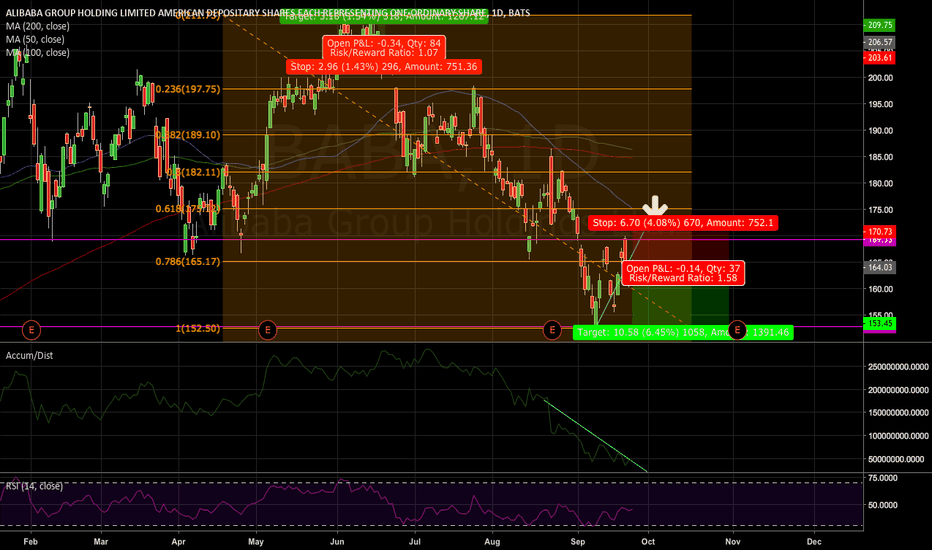Click 250000000.0000 on Accum/Dist axis
Image resolution: width=932 pixels, height=550 pixels.
(898, 367)
